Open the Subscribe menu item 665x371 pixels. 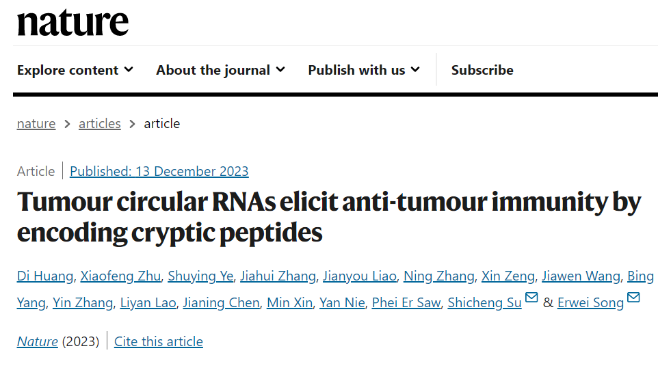coord(482,70)
